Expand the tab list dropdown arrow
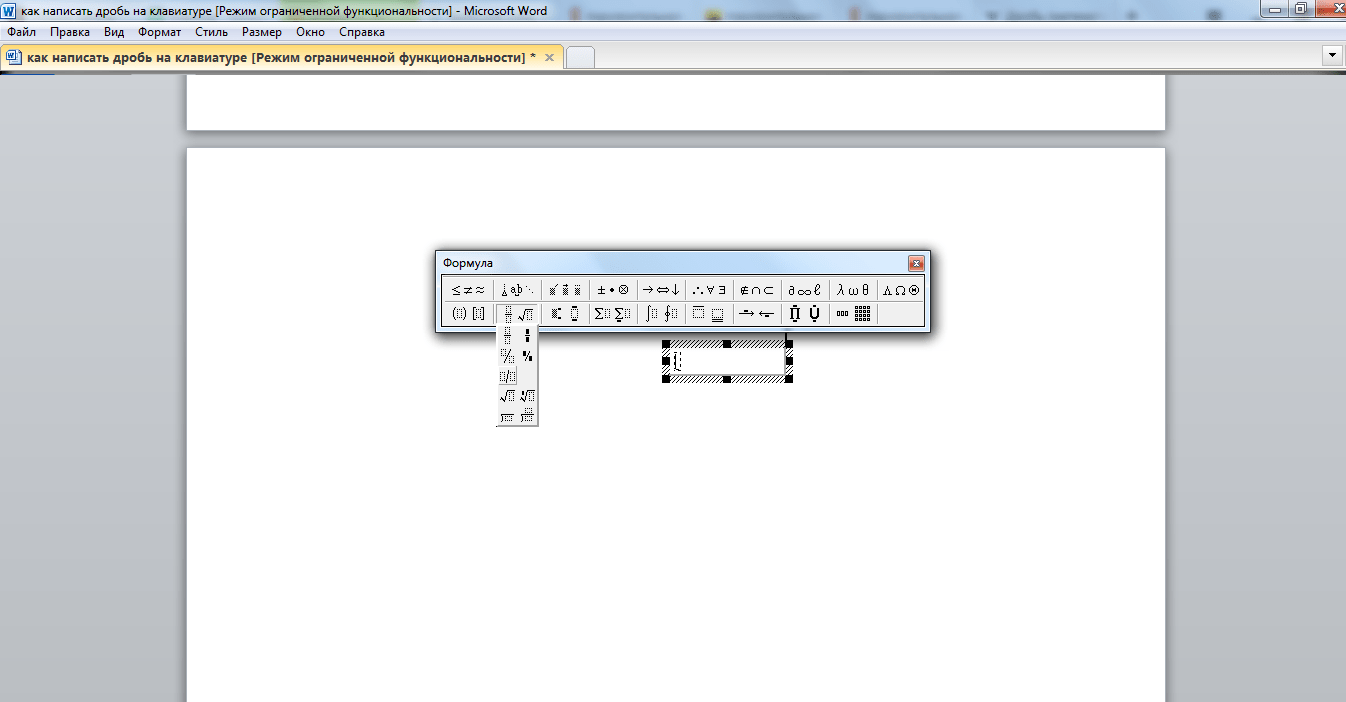Image resolution: width=1346 pixels, height=702 pixels. coord(1332,56)
